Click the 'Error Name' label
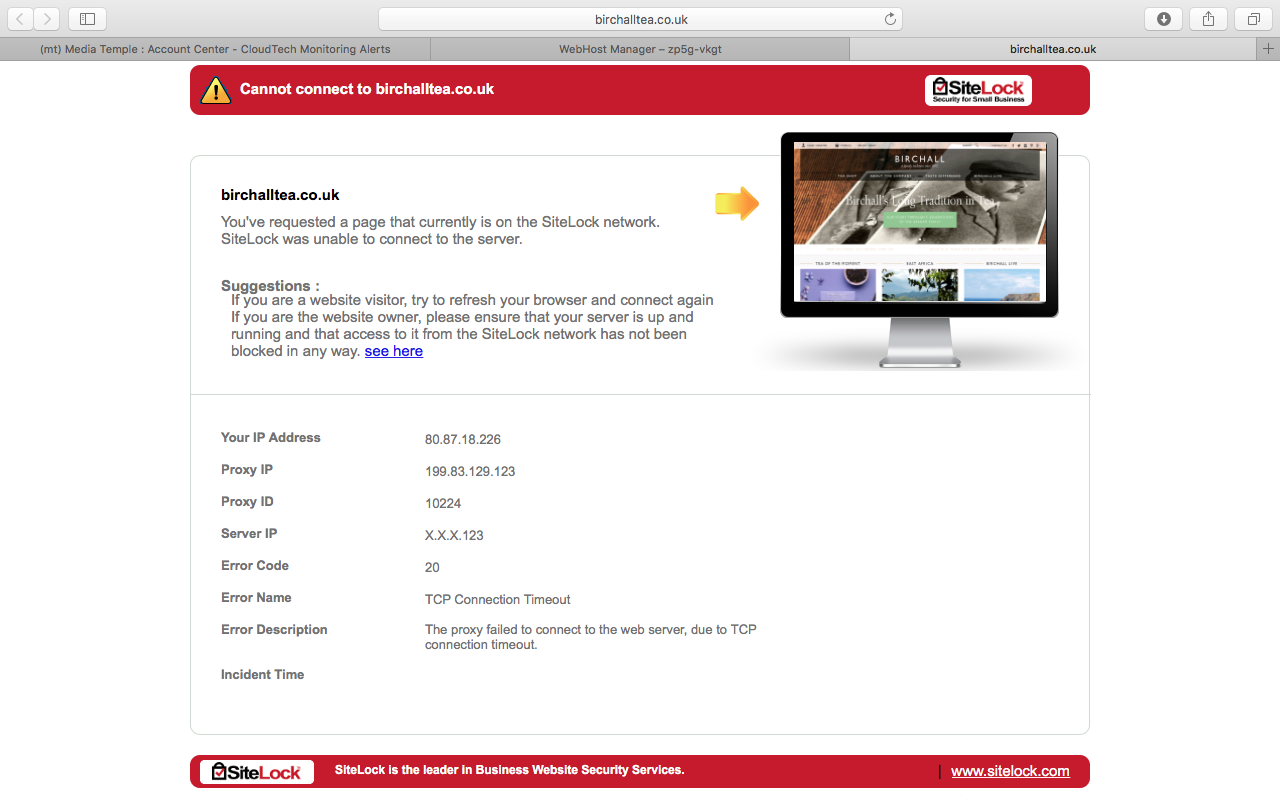The height and width of the screenshot is (800, 1280). pos(256,597)
